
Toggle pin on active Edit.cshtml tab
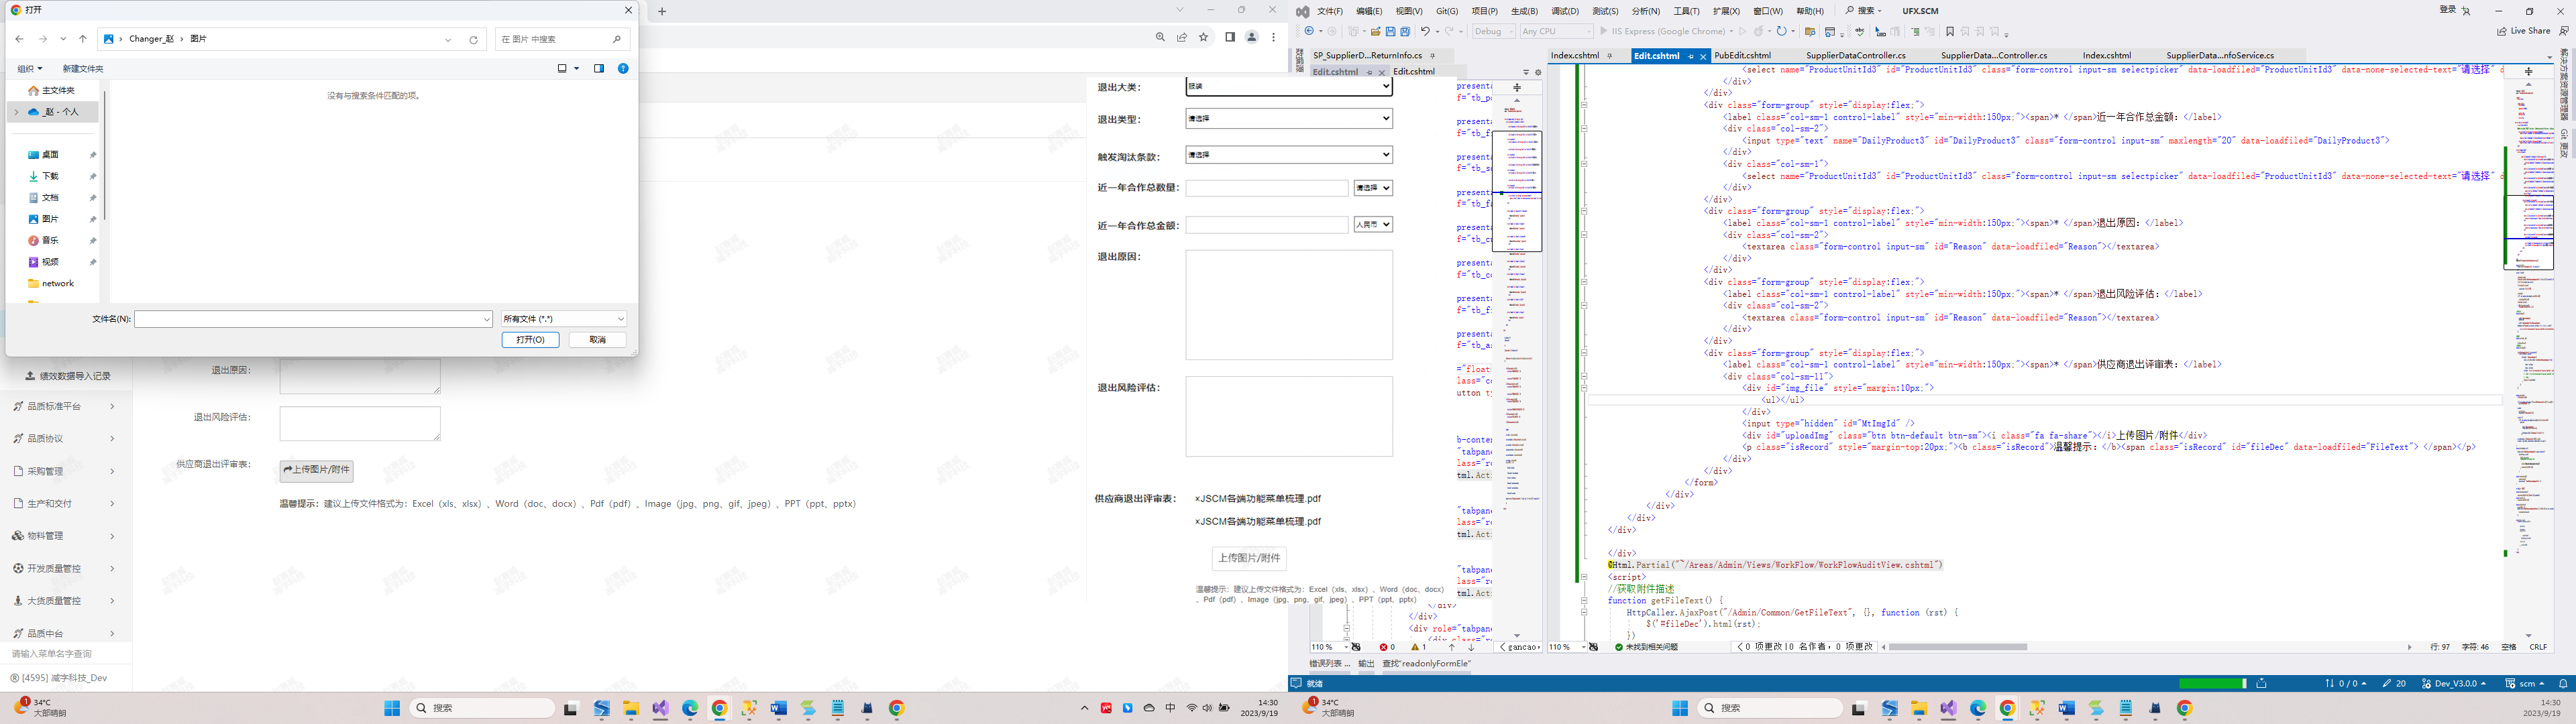click(1691, 56)
